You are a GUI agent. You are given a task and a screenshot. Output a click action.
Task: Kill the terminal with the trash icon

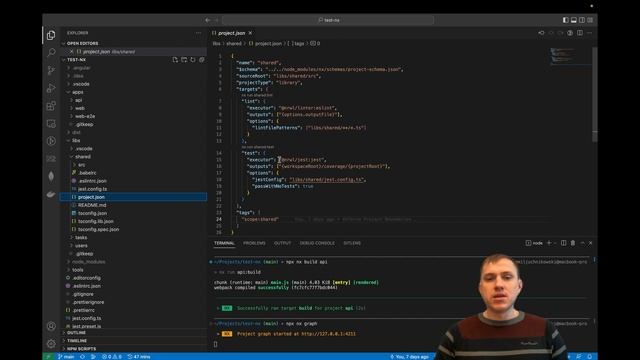click(573, 243)
